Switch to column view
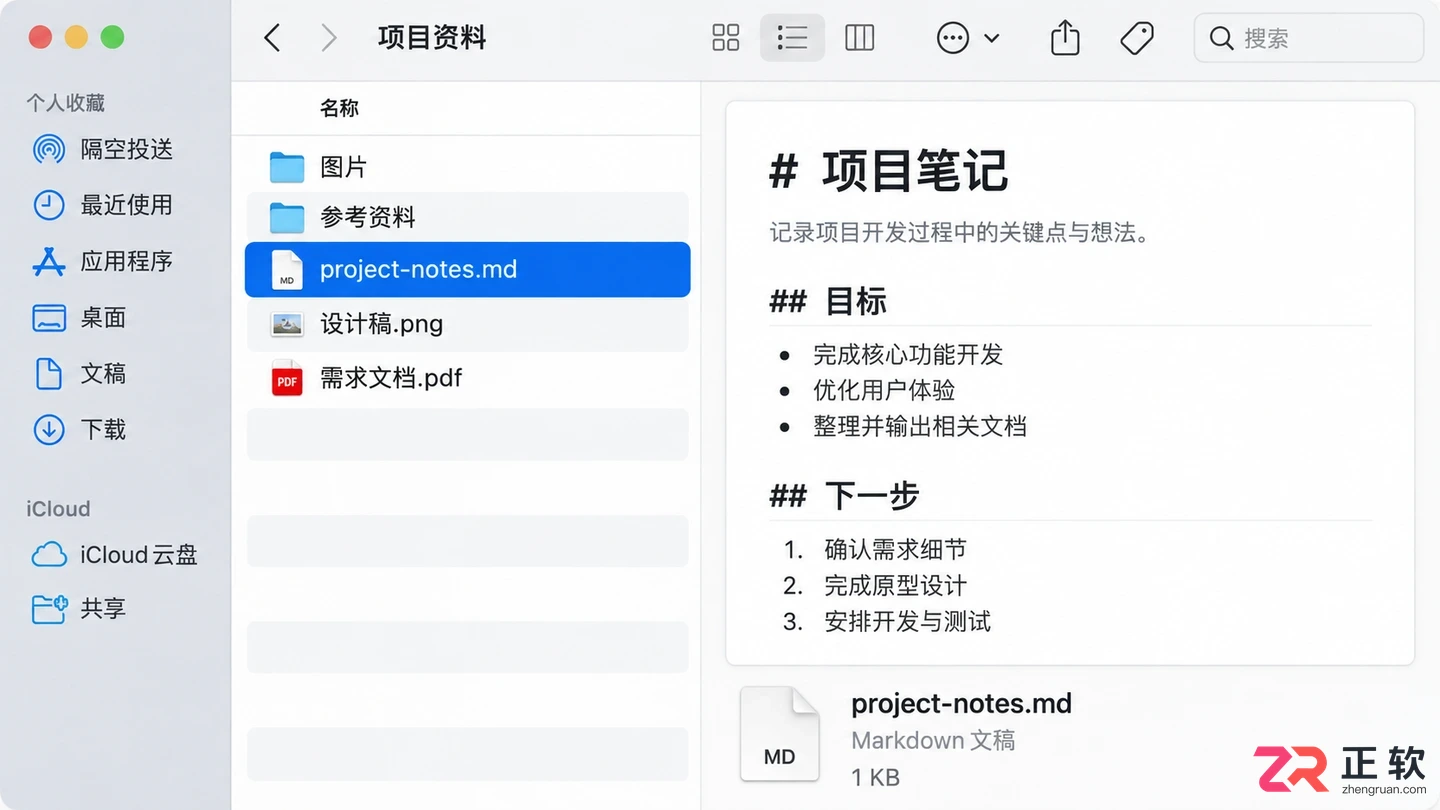The height and width of the screenshot is (810, 1440). pos(860,38)
